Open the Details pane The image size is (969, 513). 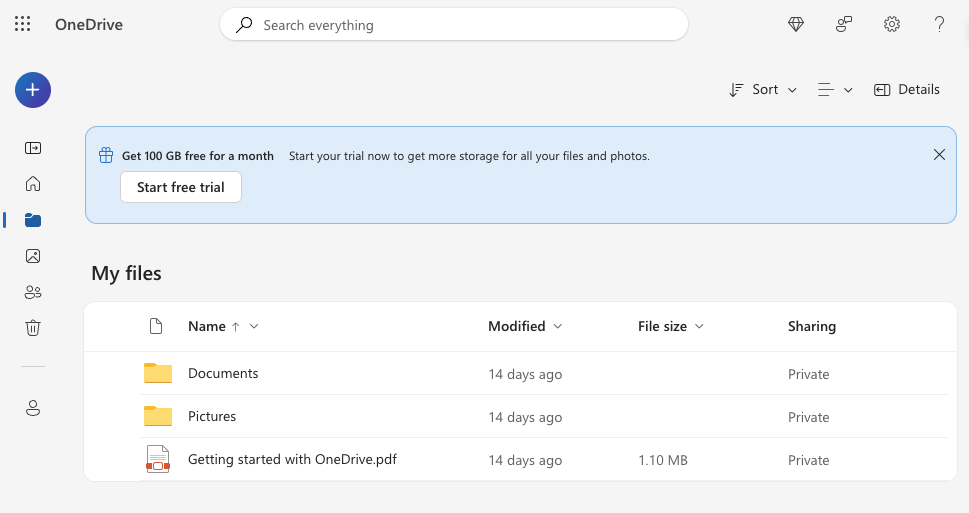point(907,90)
